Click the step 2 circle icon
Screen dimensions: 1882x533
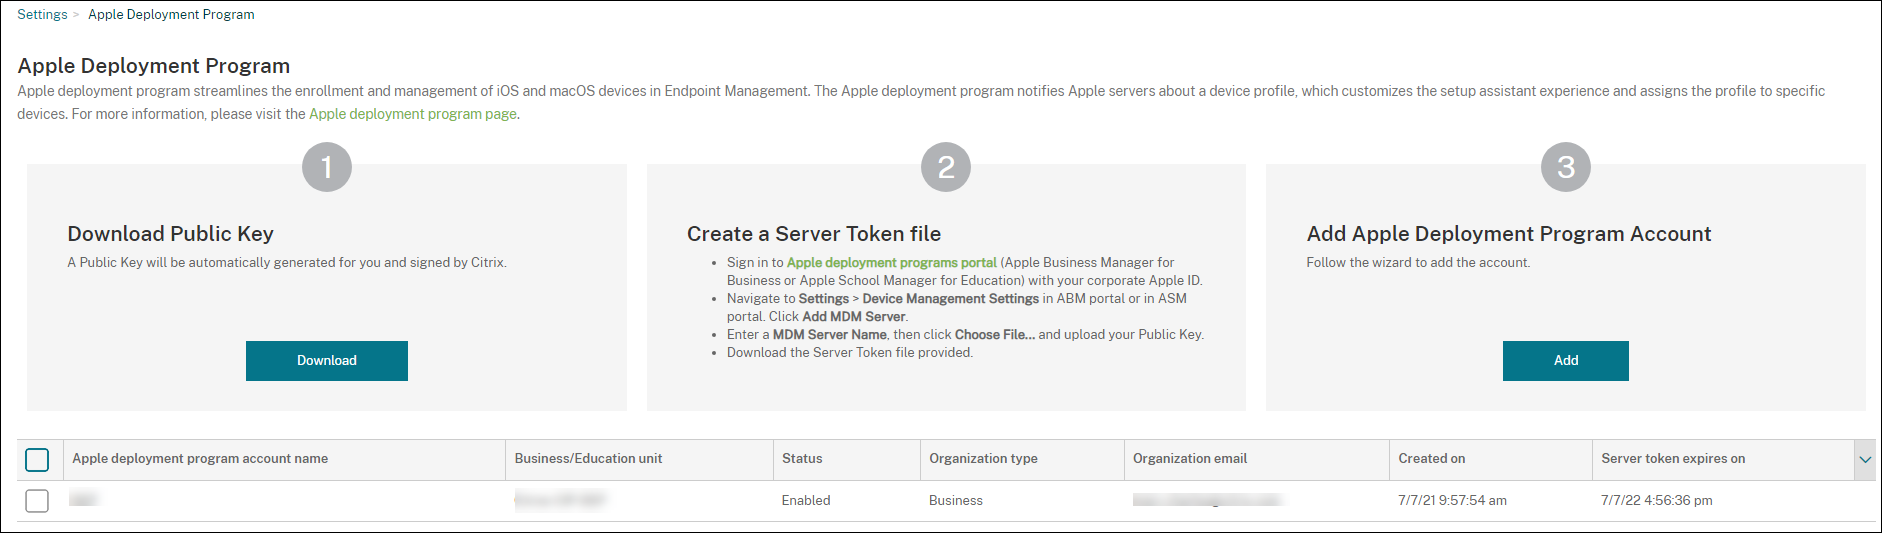(x=946, y=167)
